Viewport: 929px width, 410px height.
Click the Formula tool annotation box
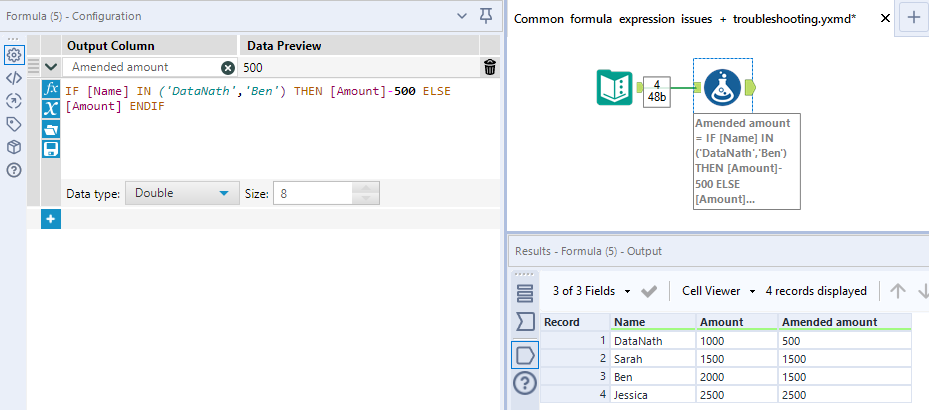coord(747,161)
